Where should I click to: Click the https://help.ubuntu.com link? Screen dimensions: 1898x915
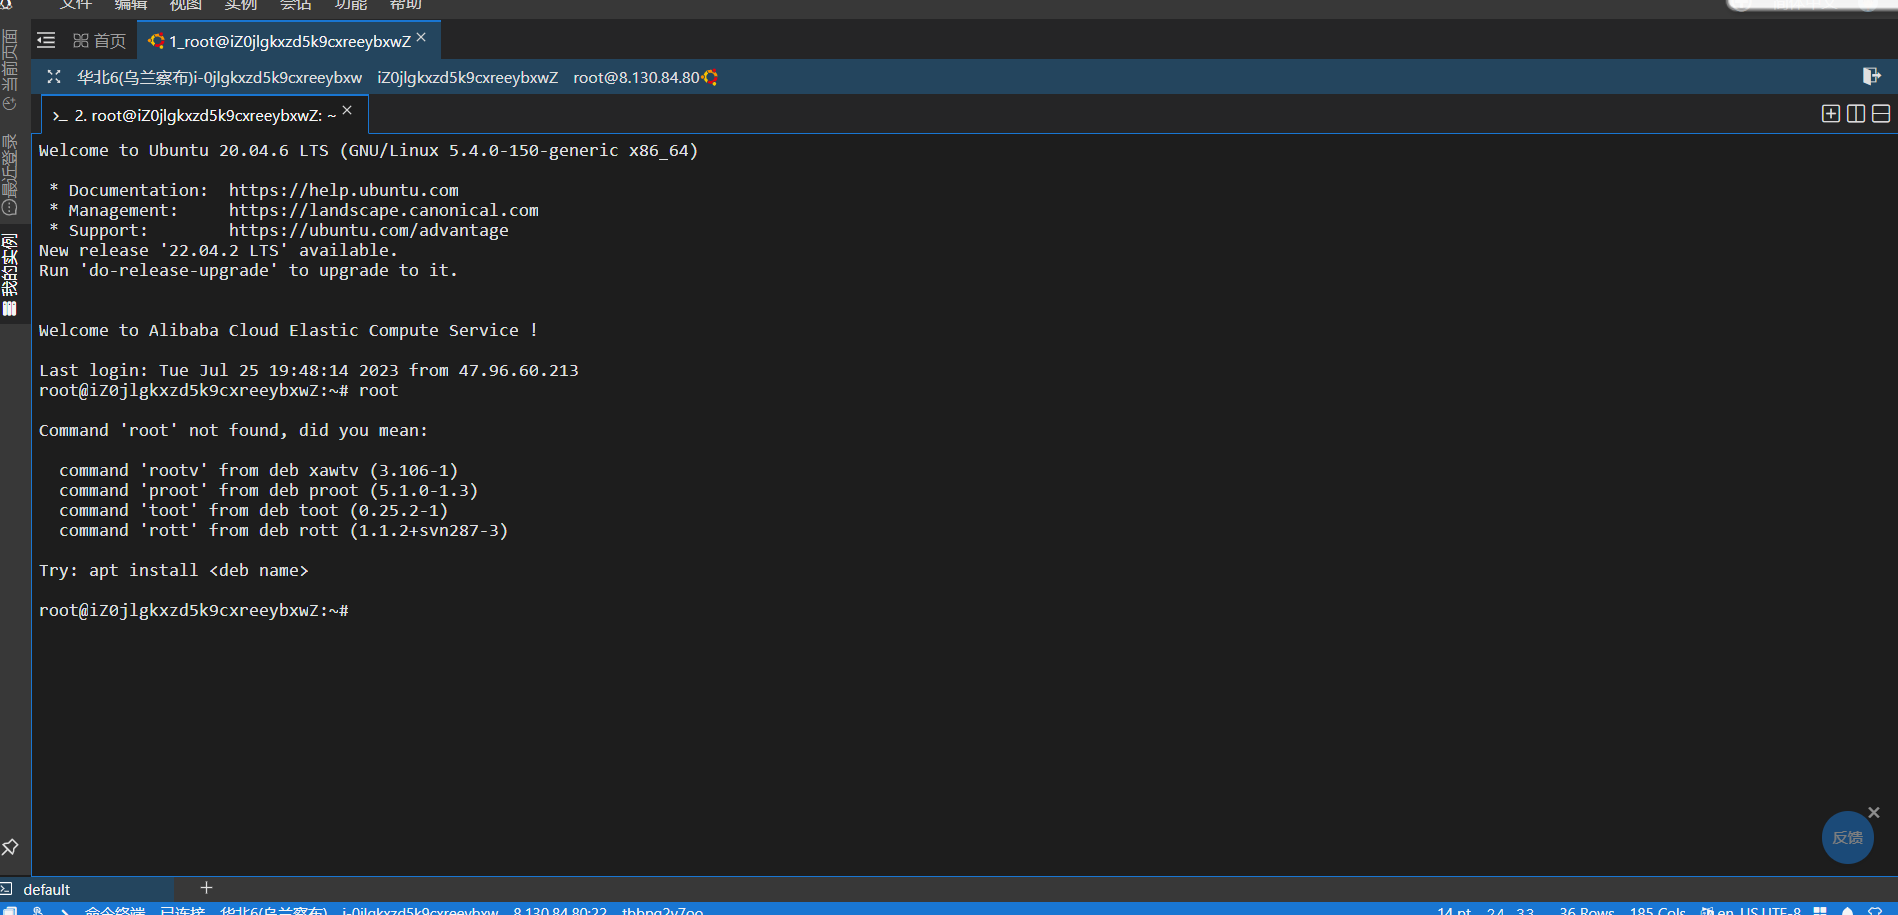(x=344, y=190)
